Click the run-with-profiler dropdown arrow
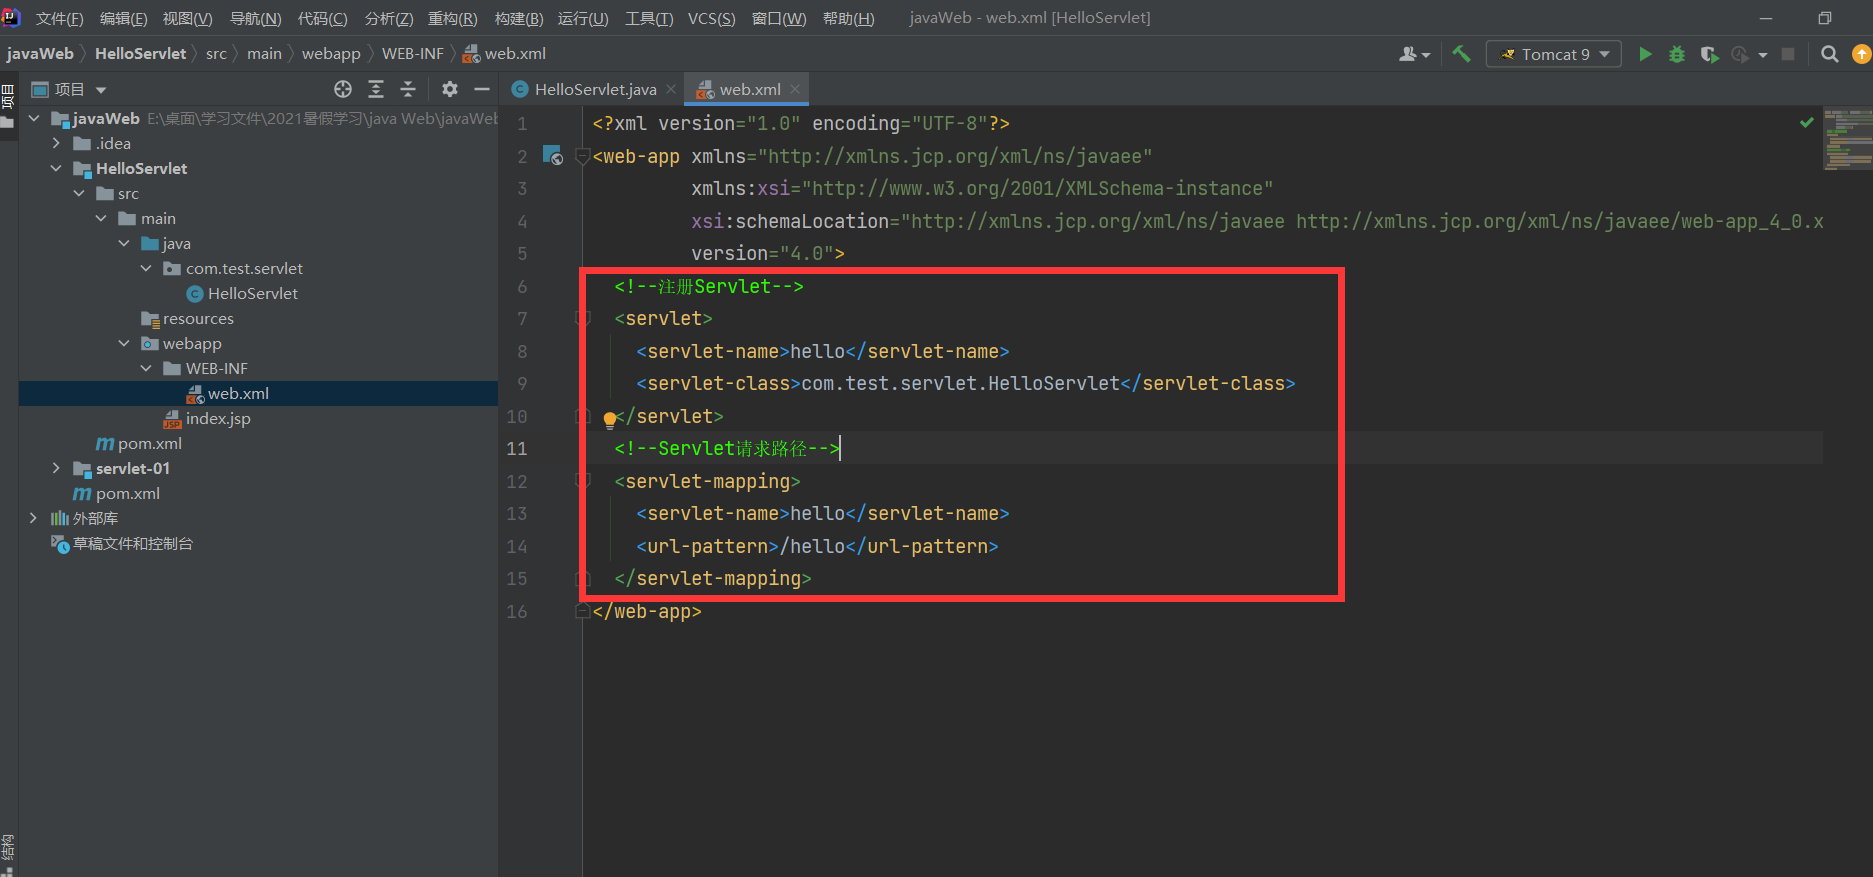This screenshot has width=1873, height=877. tap(1762, 55)
